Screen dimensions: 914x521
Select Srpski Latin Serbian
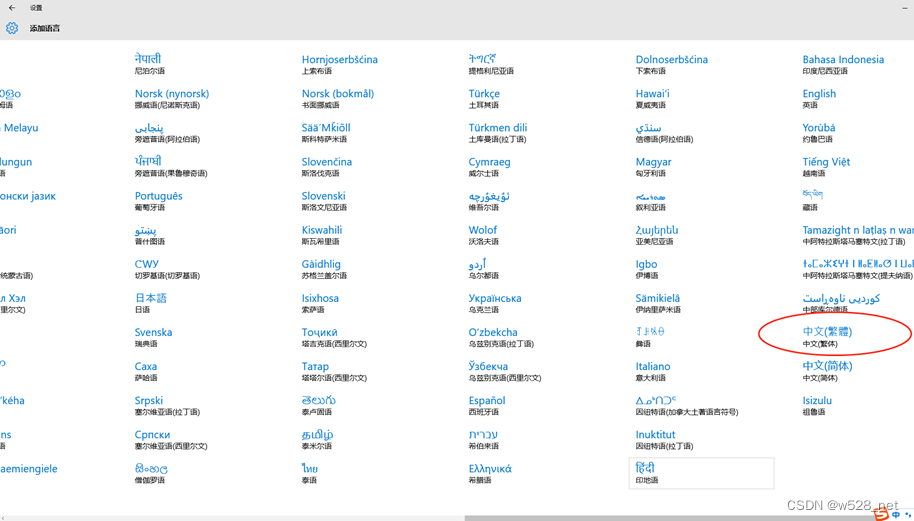click(x=167, y=406)
